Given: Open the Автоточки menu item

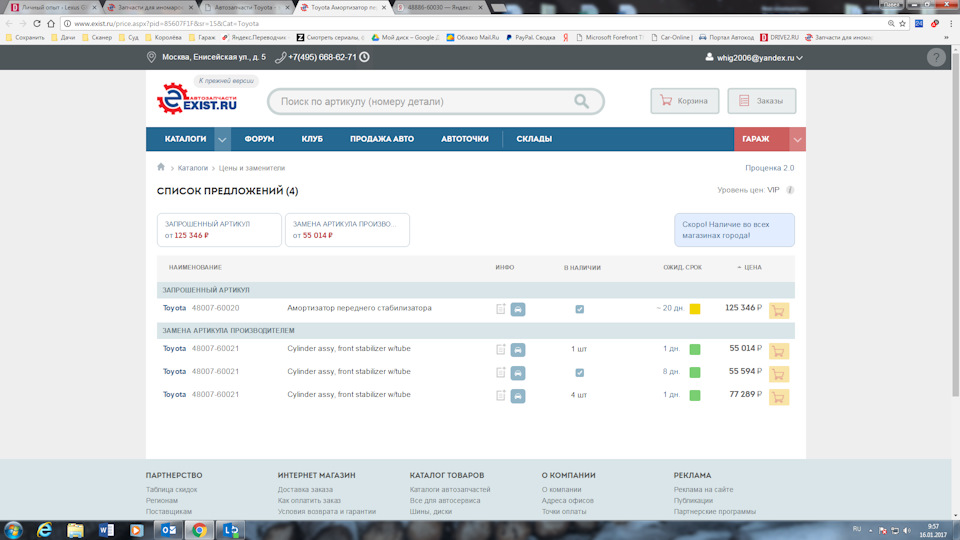Looking at the screenshot, I should pos(465,139).
